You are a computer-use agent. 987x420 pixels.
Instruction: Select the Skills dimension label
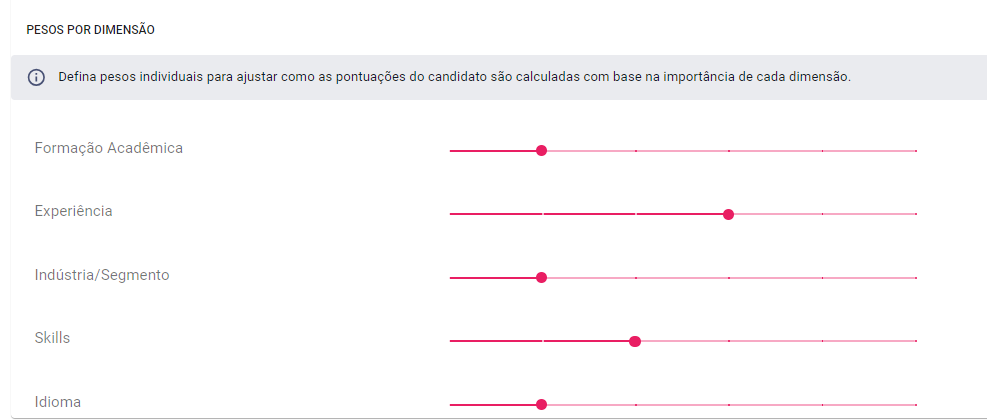point(52,338)
